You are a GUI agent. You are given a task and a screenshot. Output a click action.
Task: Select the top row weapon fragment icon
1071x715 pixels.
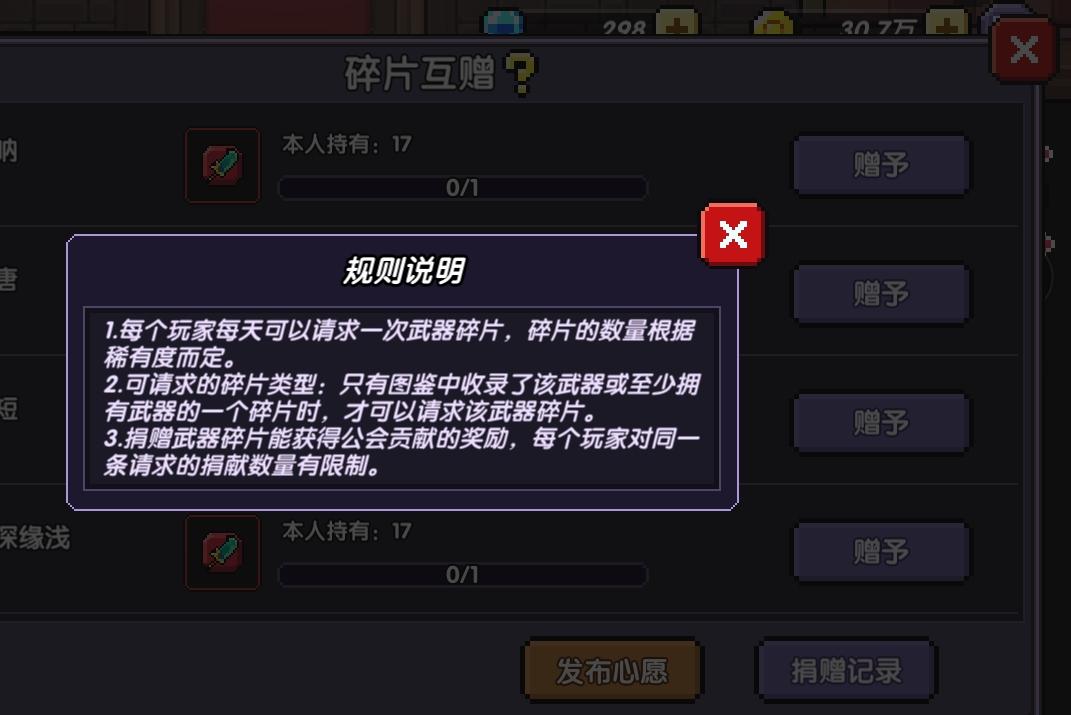[223, 165]
